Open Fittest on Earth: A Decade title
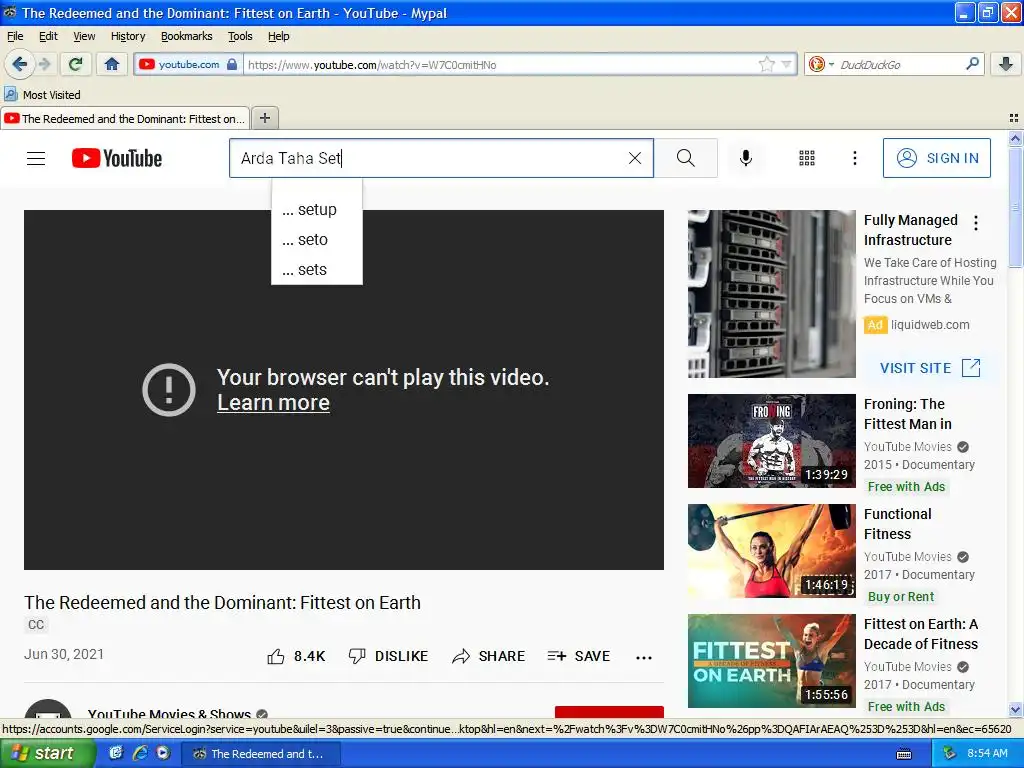The height and width of the screenshot is (768, 1024). click(x=921, y=634)
